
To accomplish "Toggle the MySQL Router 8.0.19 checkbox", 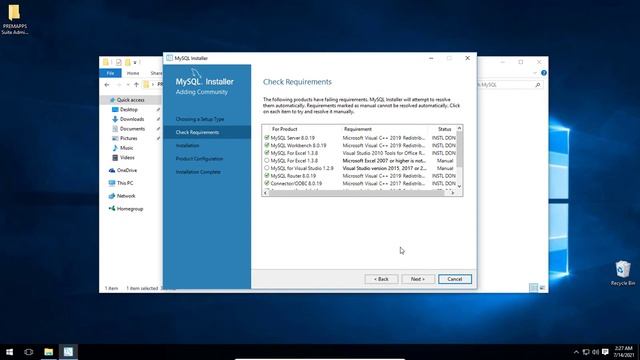I will (x=267, y=176).
